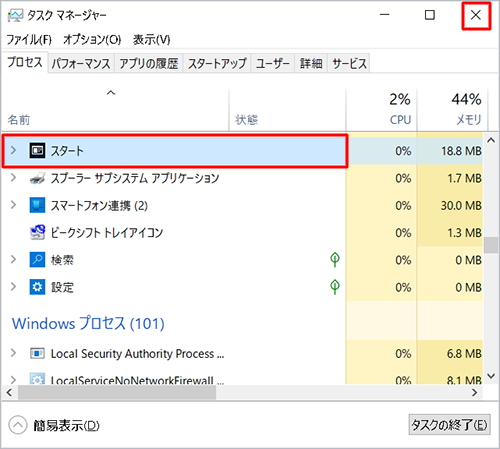
Task: Select the ピークシフト トレイアイコン row name
Action: tap(107, 233)
